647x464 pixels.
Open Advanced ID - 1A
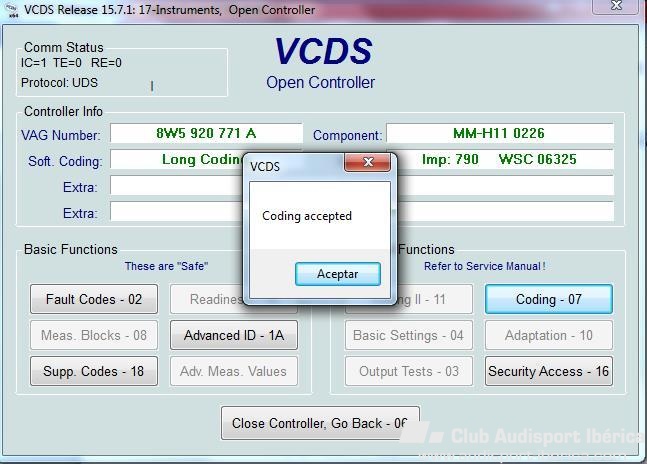[234, 335]
